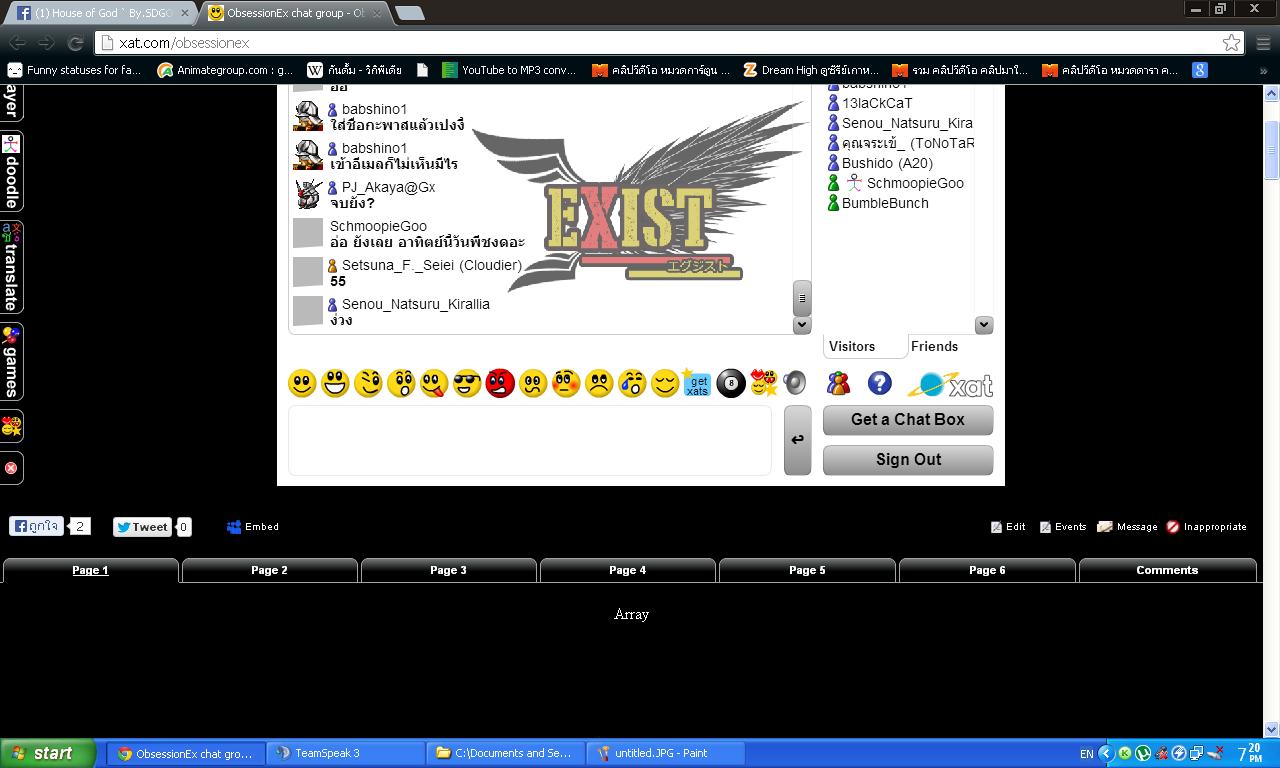
Task: Click the Tweet button
Action: click(x=142, y=527)
